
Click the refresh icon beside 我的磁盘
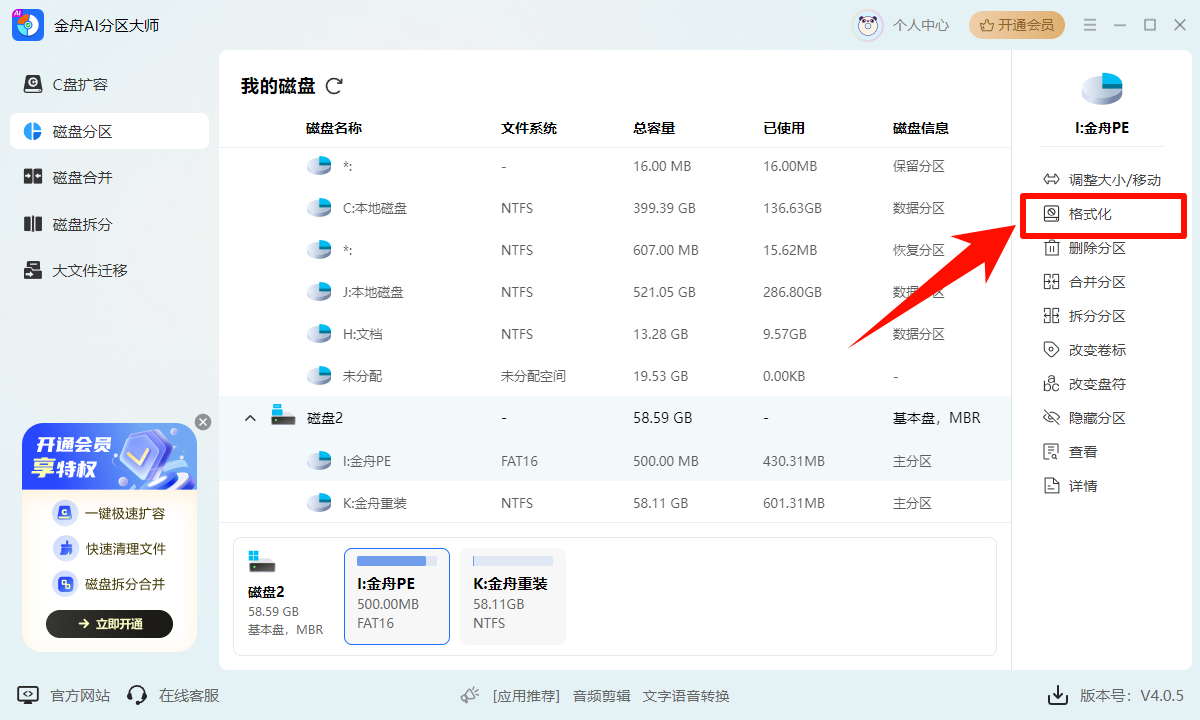[334, 87]
